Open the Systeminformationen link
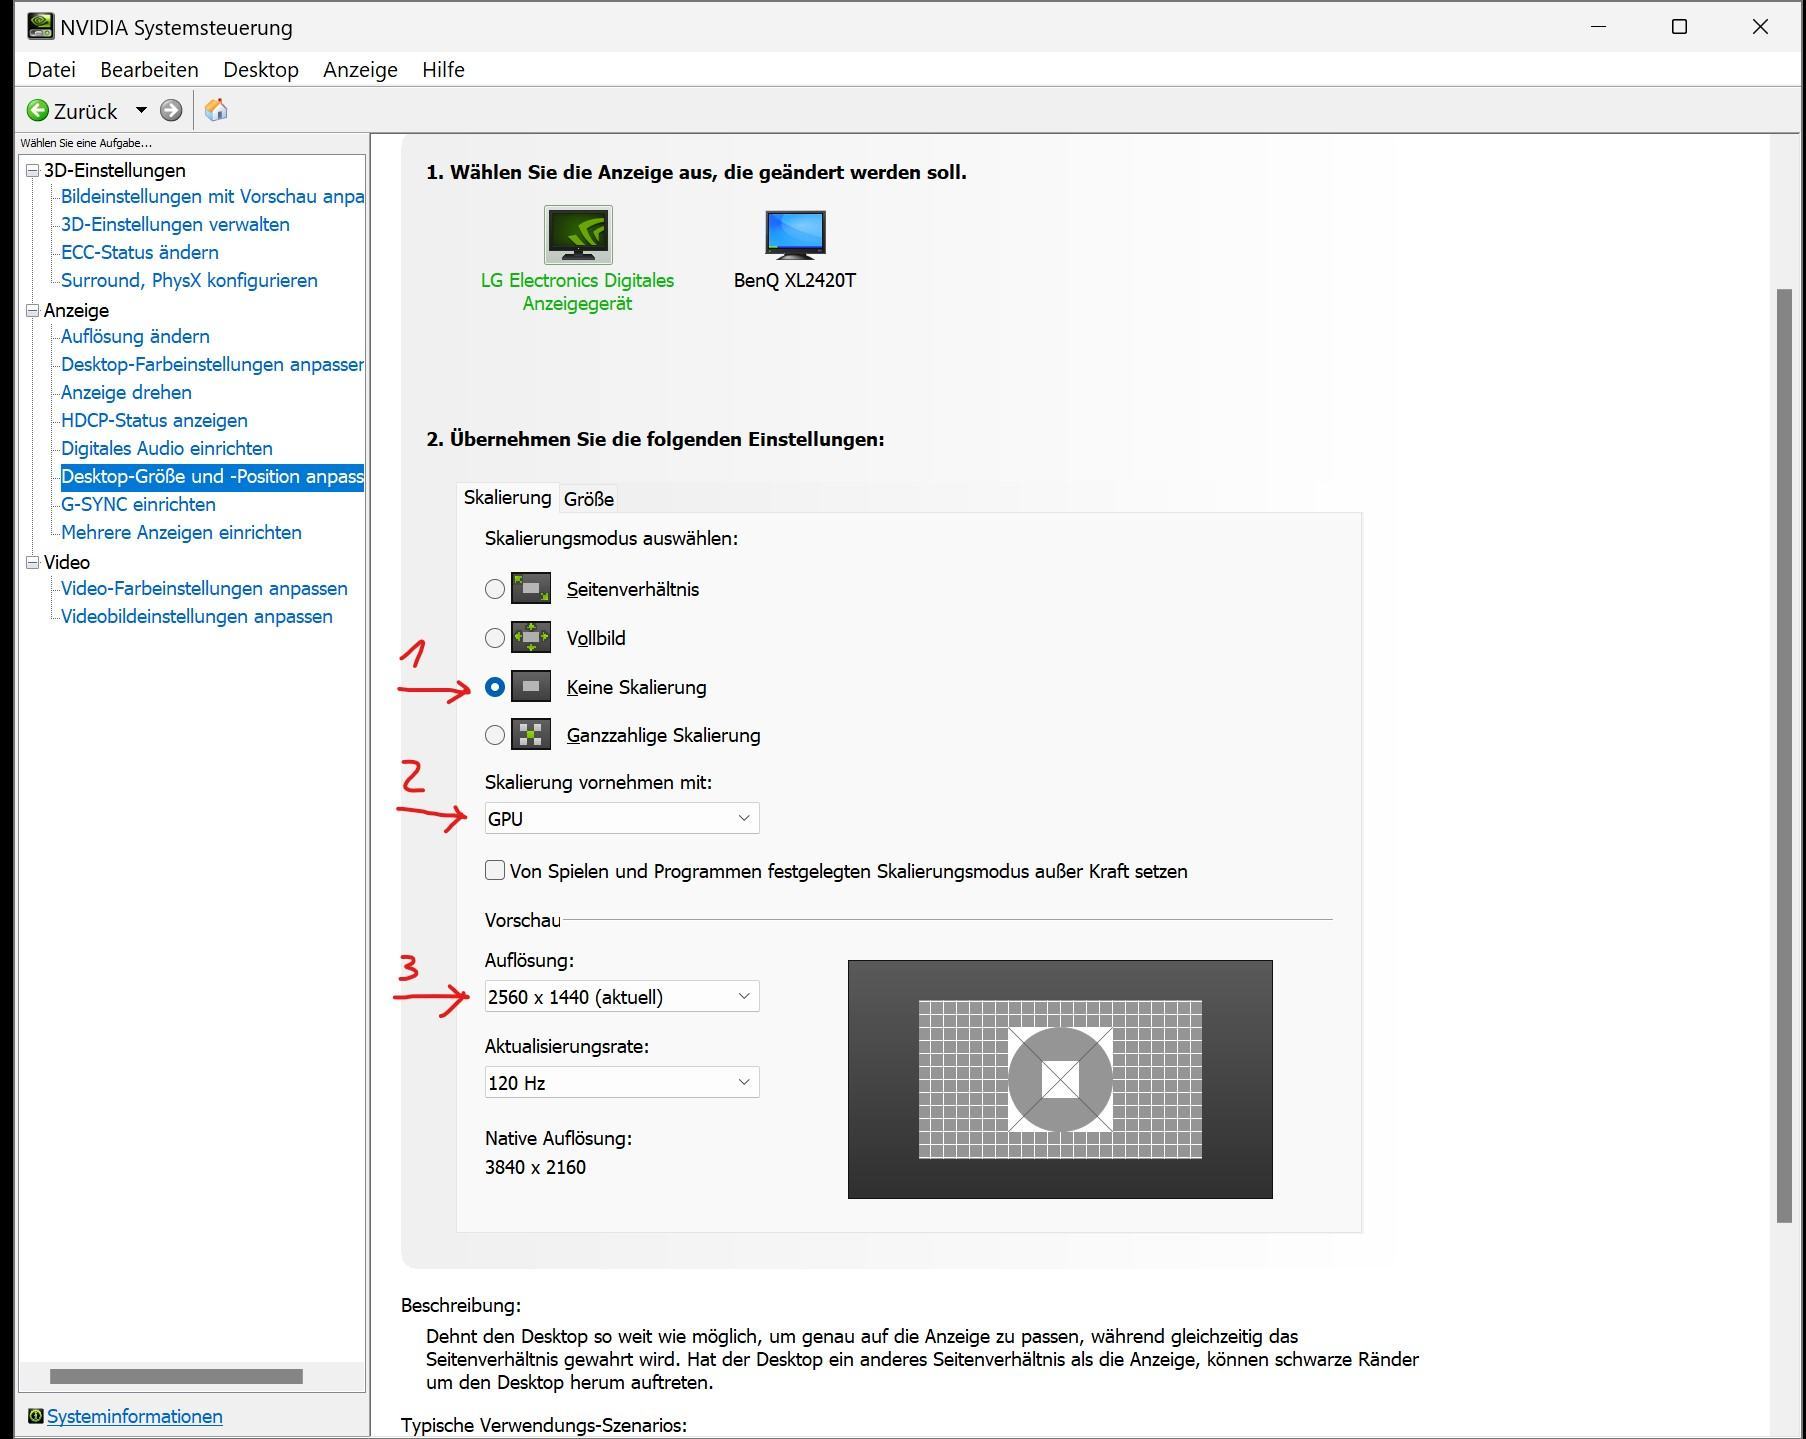The width and height of the screenshot is (1806, 1439). 135,1416
